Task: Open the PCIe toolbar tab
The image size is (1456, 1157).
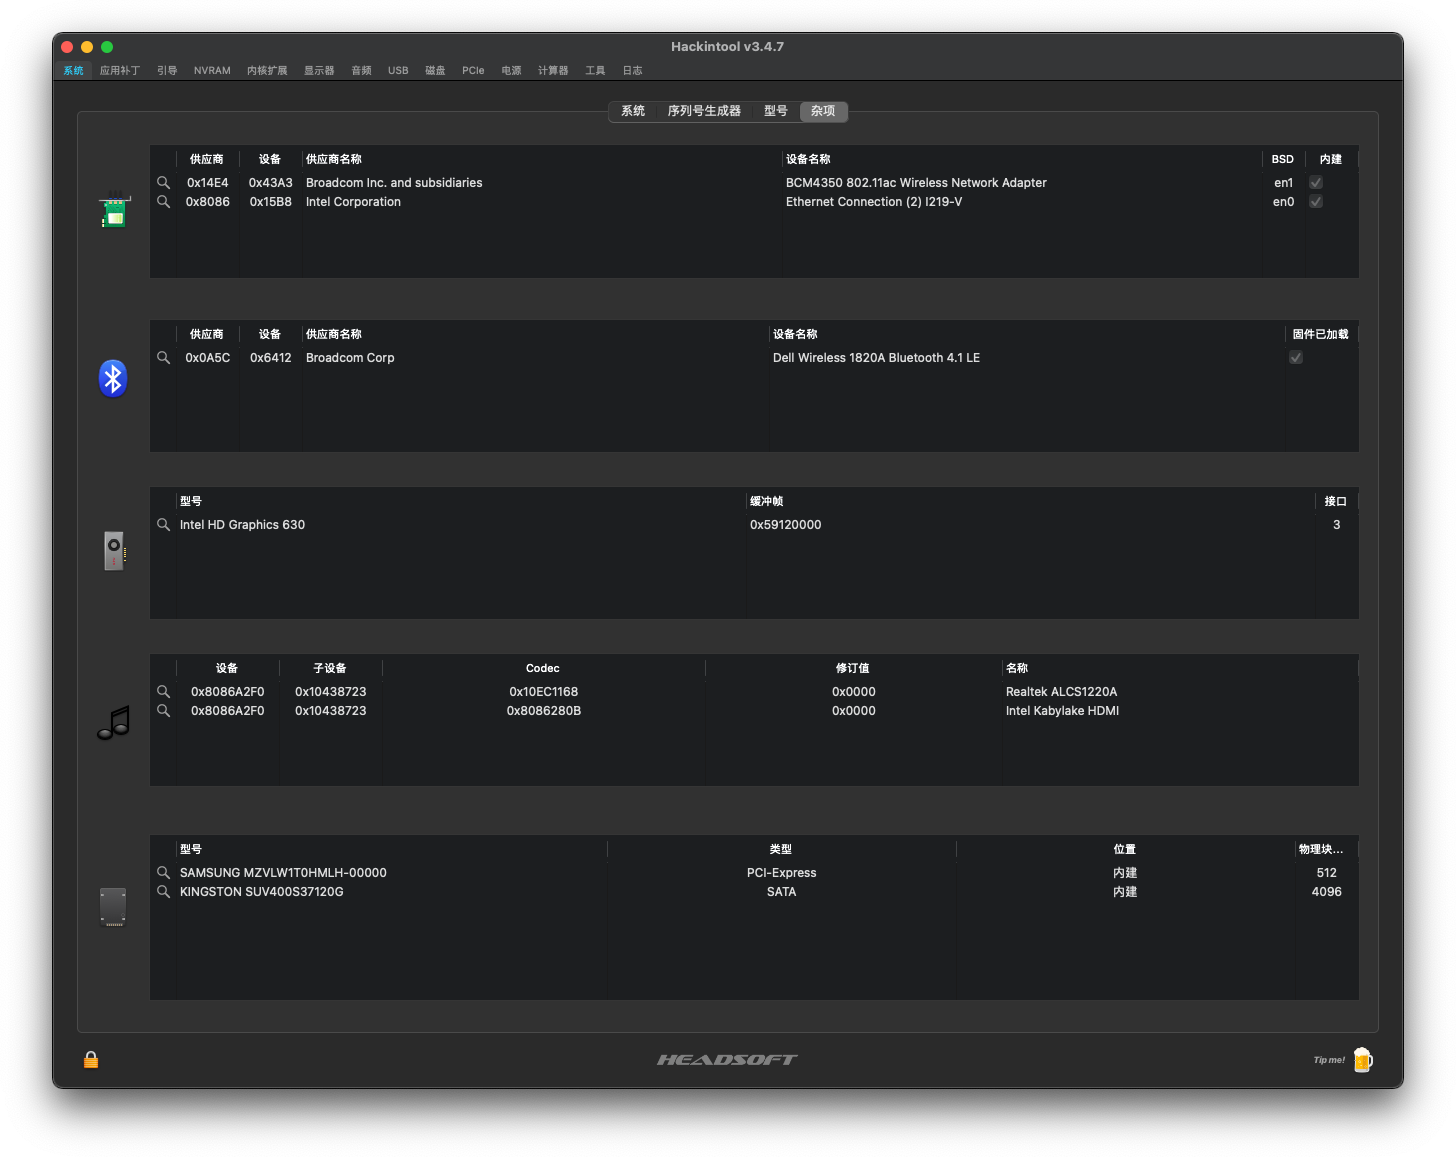Action: click(473, 71)
